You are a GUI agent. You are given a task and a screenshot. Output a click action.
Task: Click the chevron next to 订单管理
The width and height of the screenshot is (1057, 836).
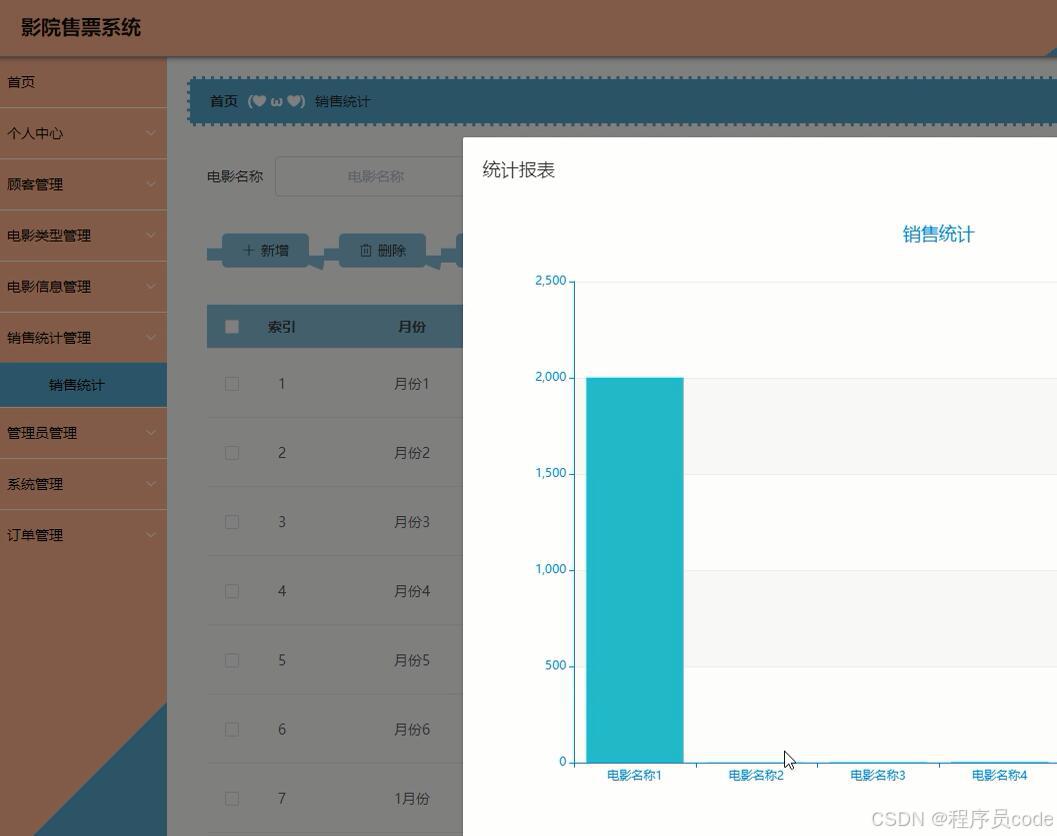pyautogui.click(x=151, y=535)
